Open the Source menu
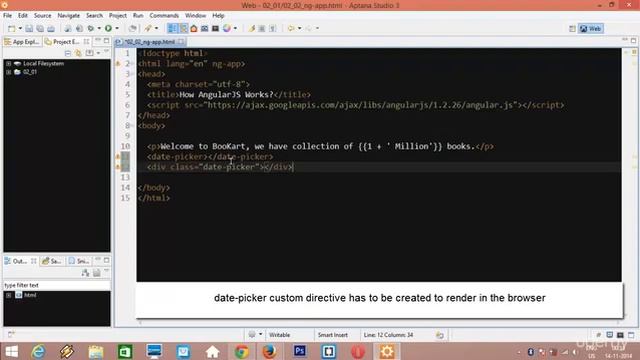 click(x=42, y=16)
